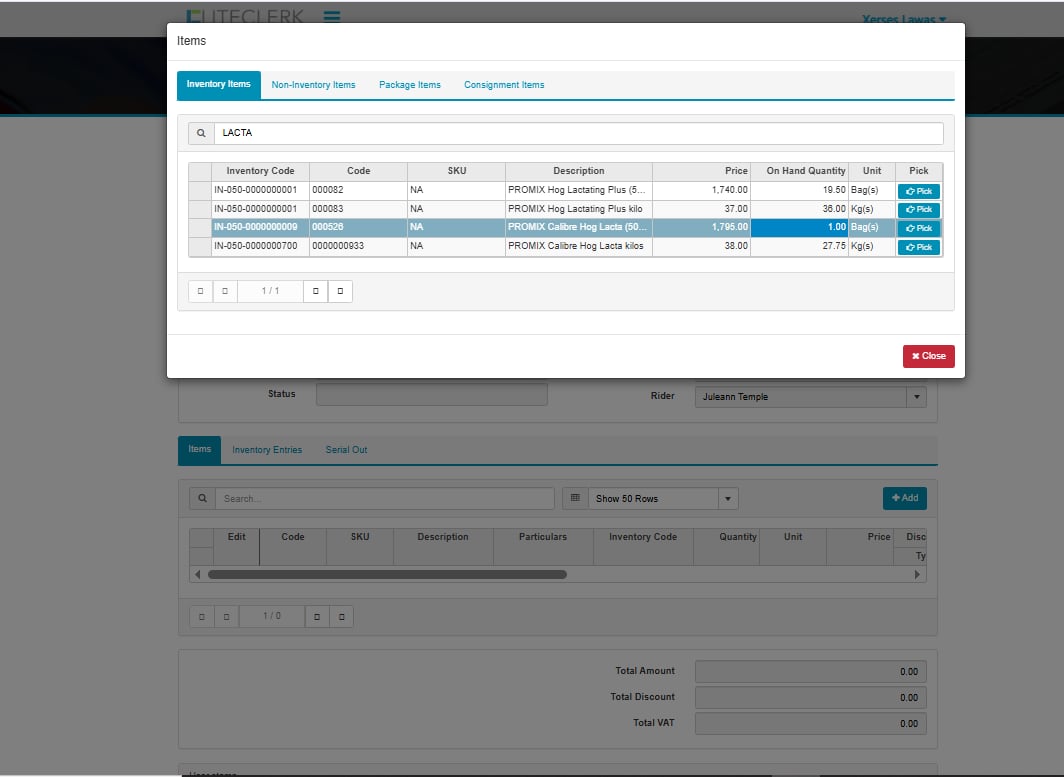1064x777 pixels.
Task: Select the row selector of code 000082
Action: click(x=200, y=191)
